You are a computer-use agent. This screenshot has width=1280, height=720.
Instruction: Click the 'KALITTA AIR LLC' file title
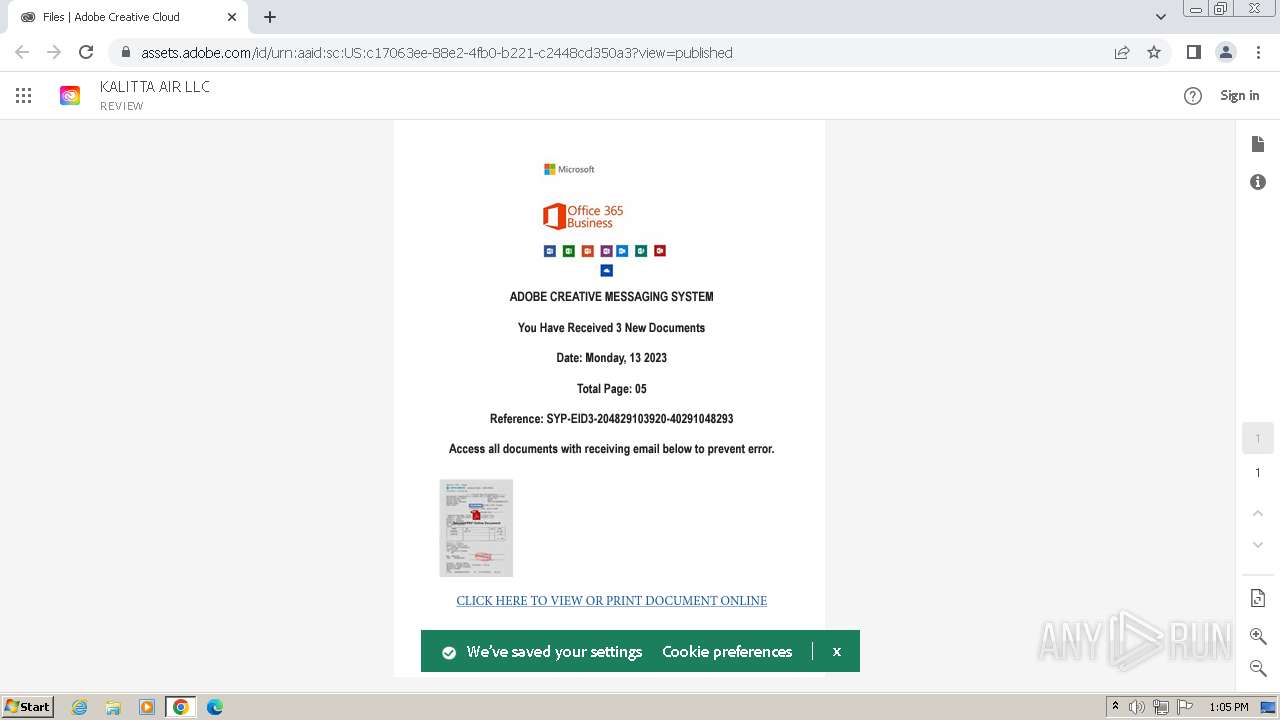coord(155,87)
